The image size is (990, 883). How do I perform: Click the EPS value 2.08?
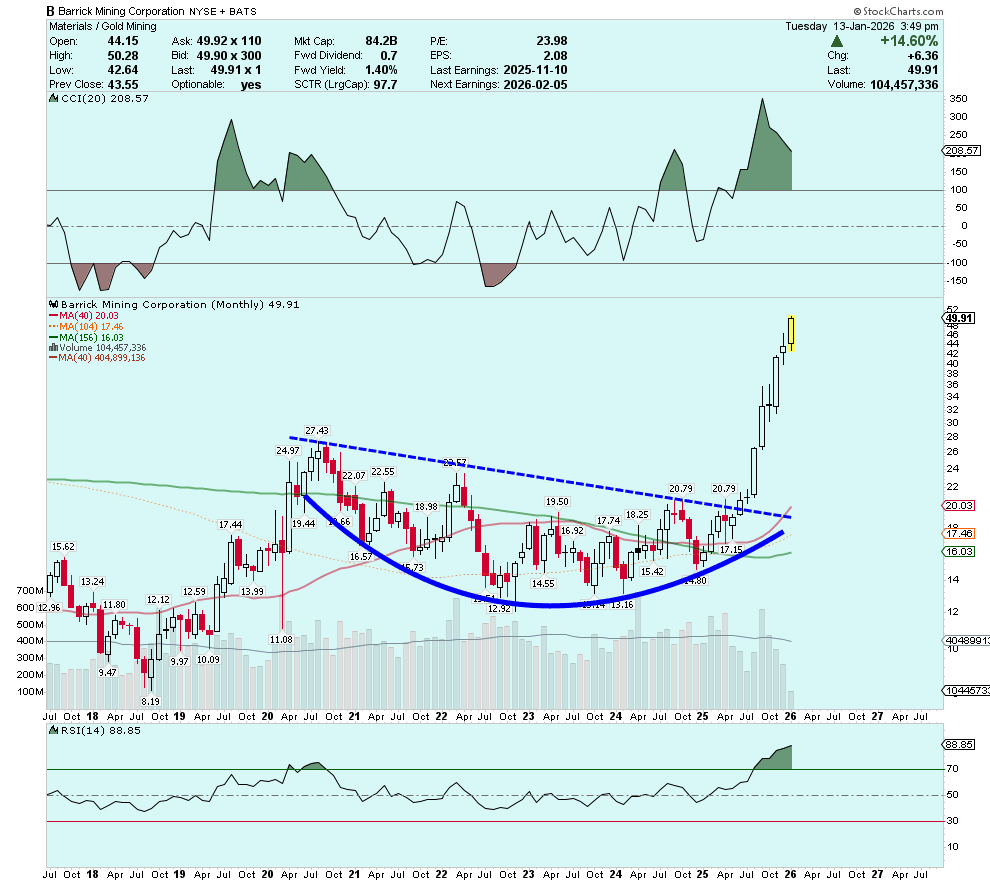tap(556, 56)
